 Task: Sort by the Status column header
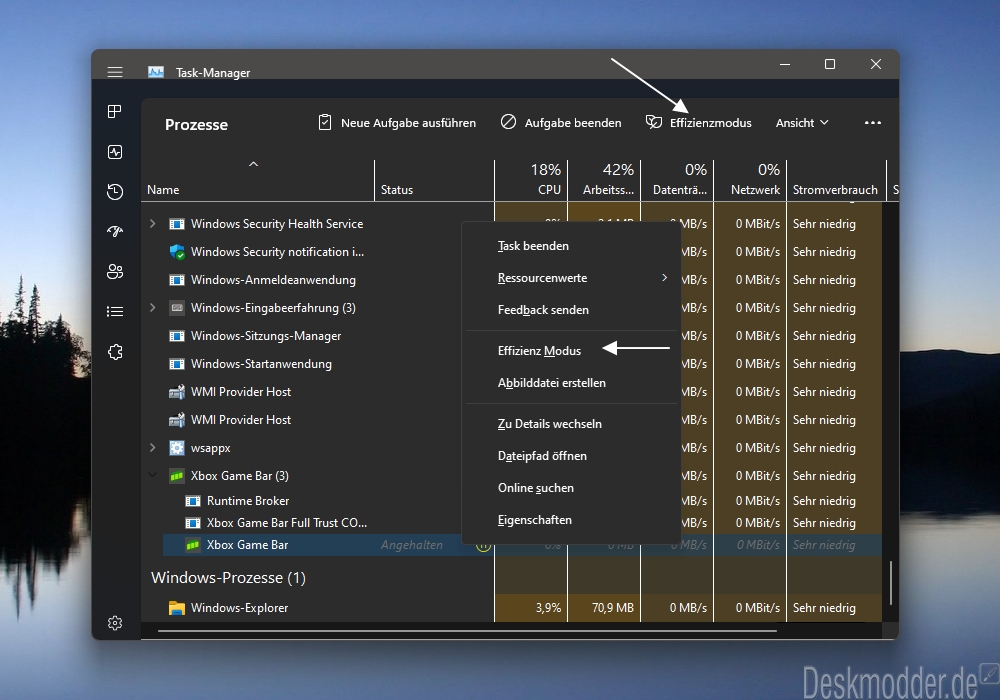pyautogui.click(x=434, y=180)
